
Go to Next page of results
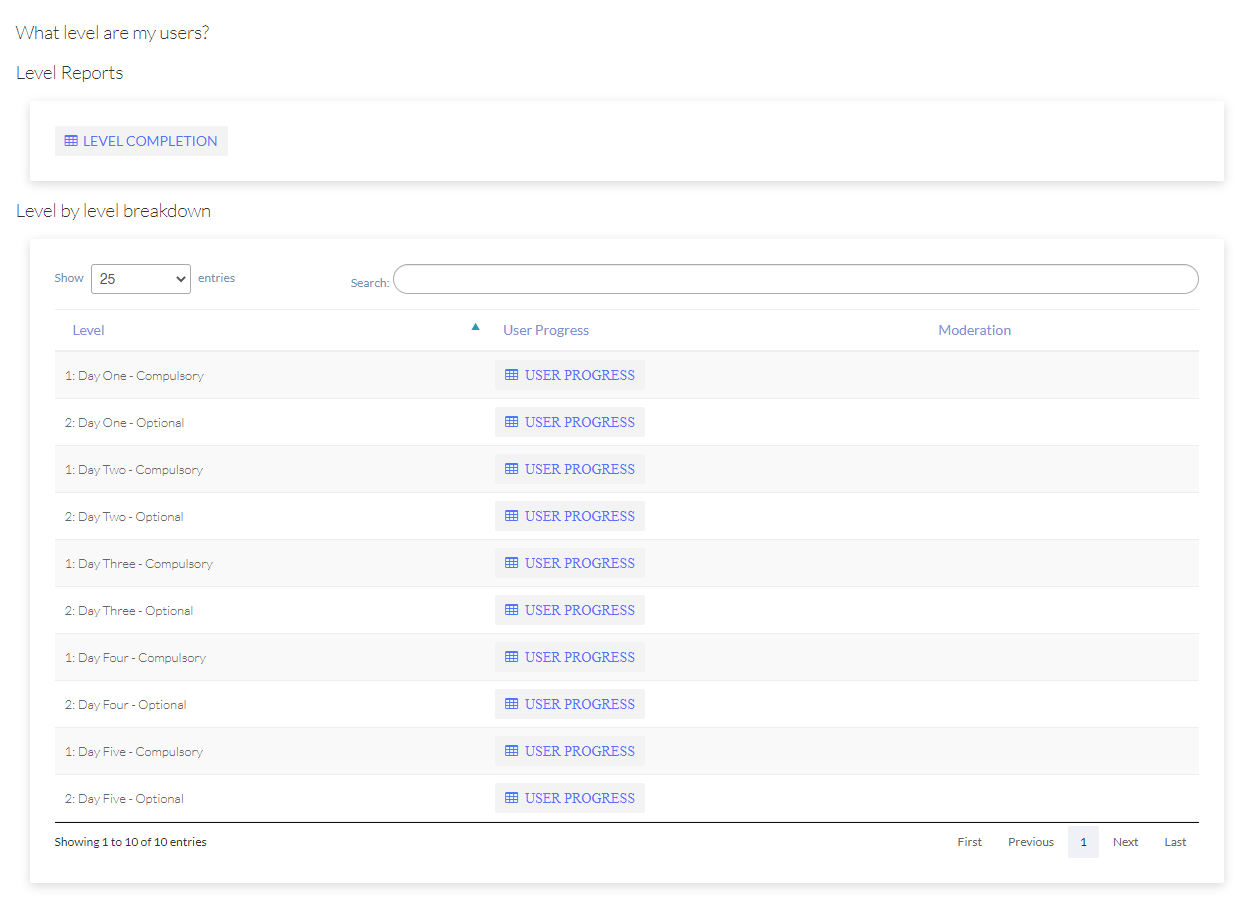1126,842
